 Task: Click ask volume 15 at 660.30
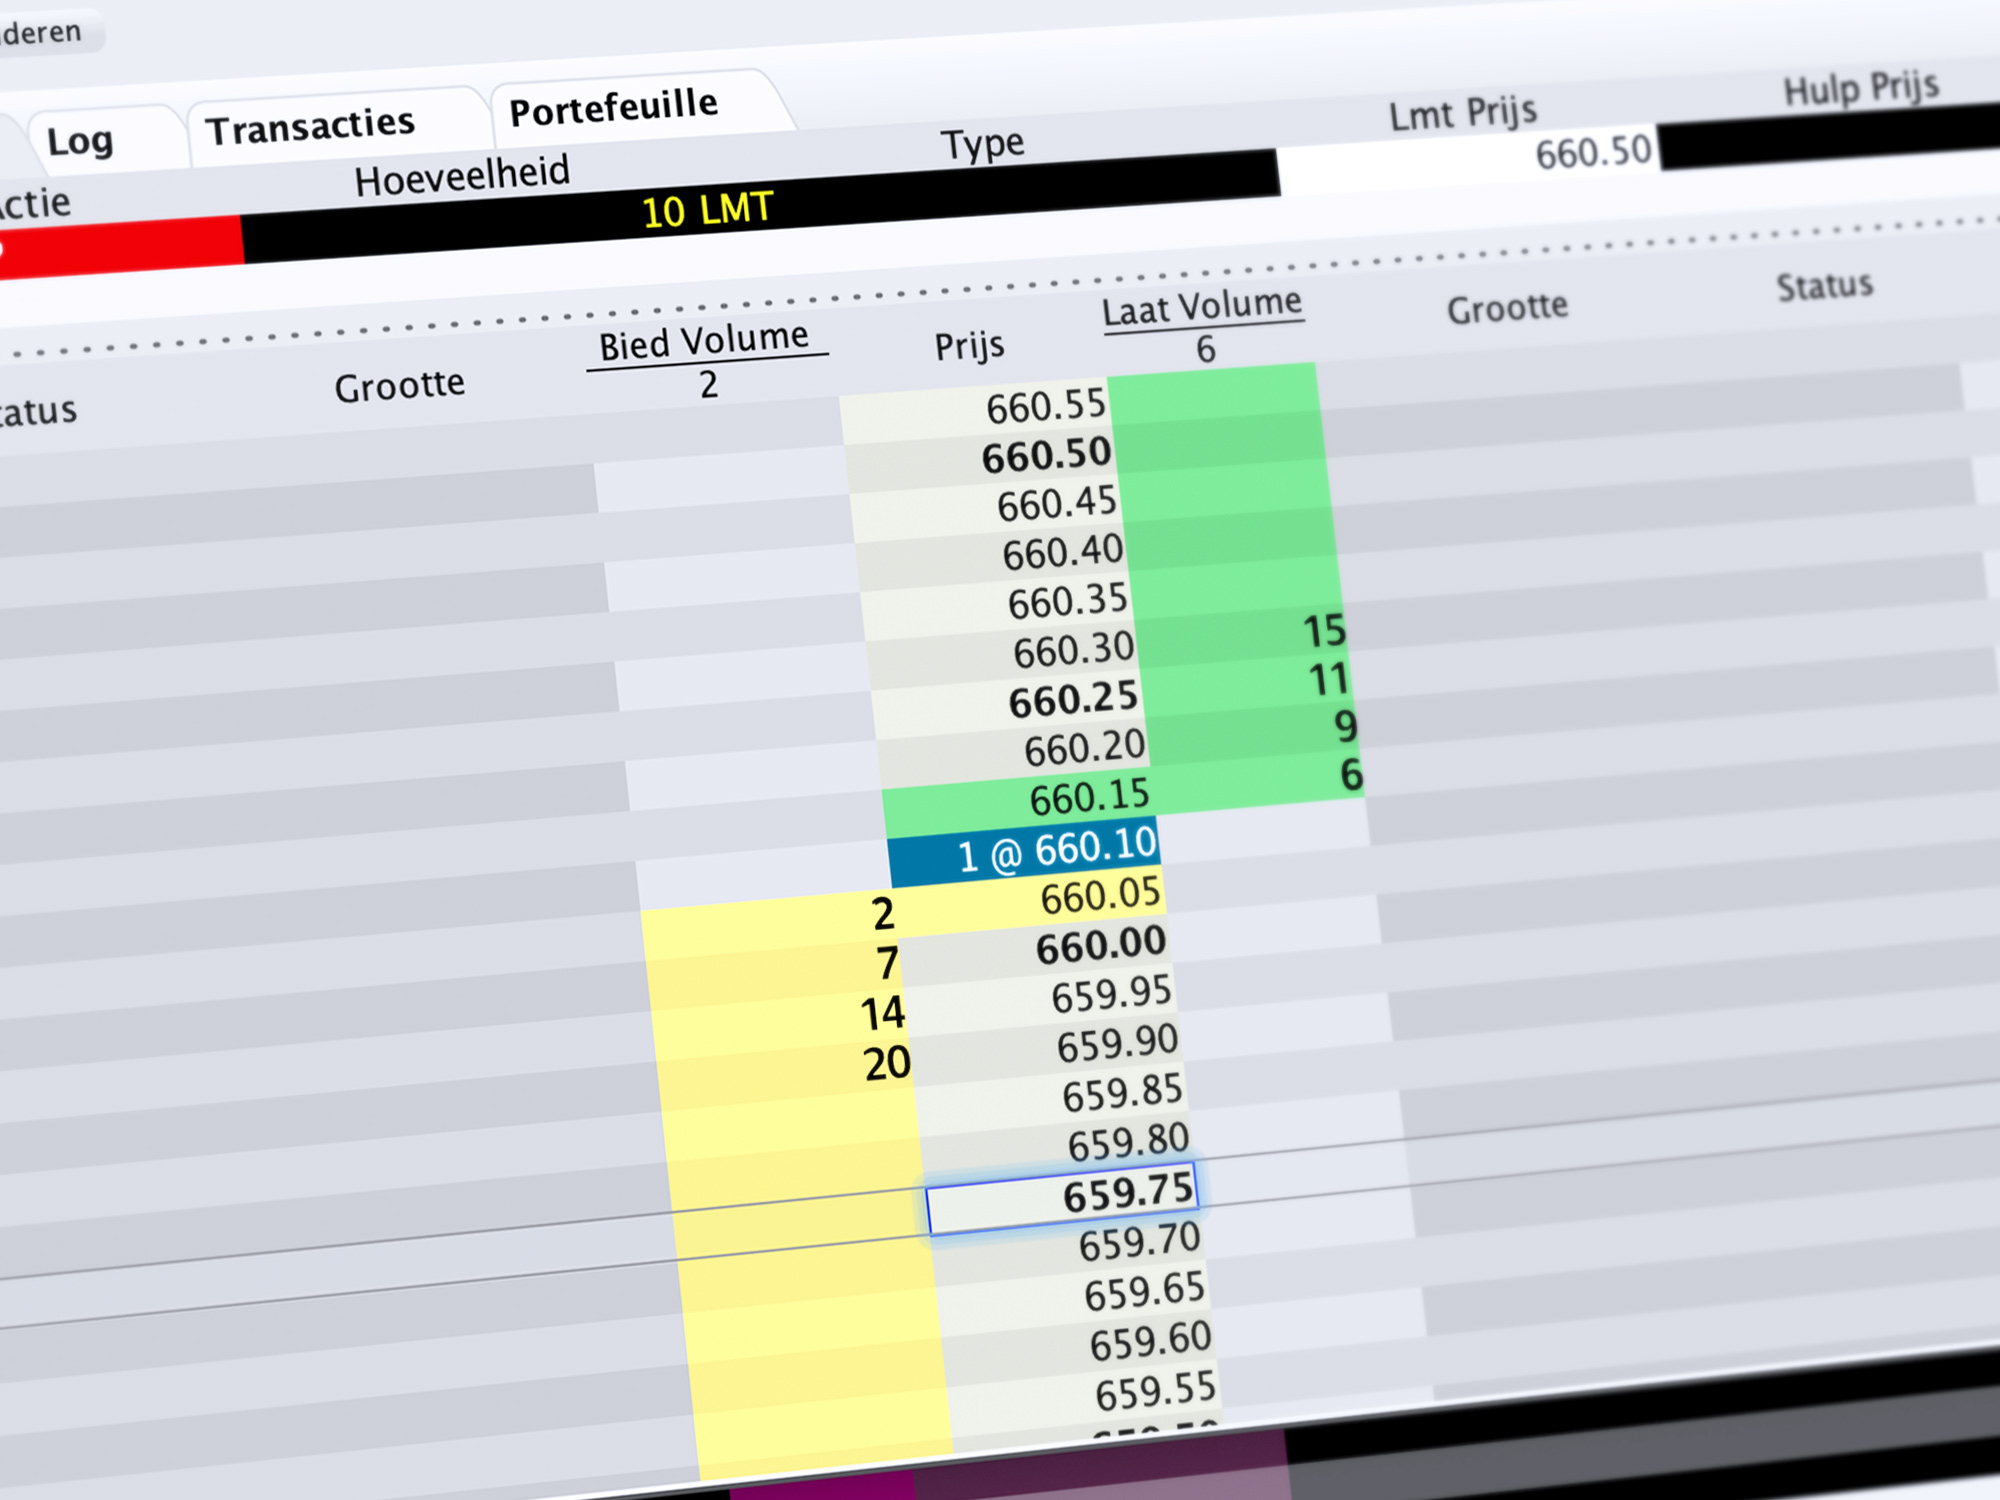(1325, 631)
